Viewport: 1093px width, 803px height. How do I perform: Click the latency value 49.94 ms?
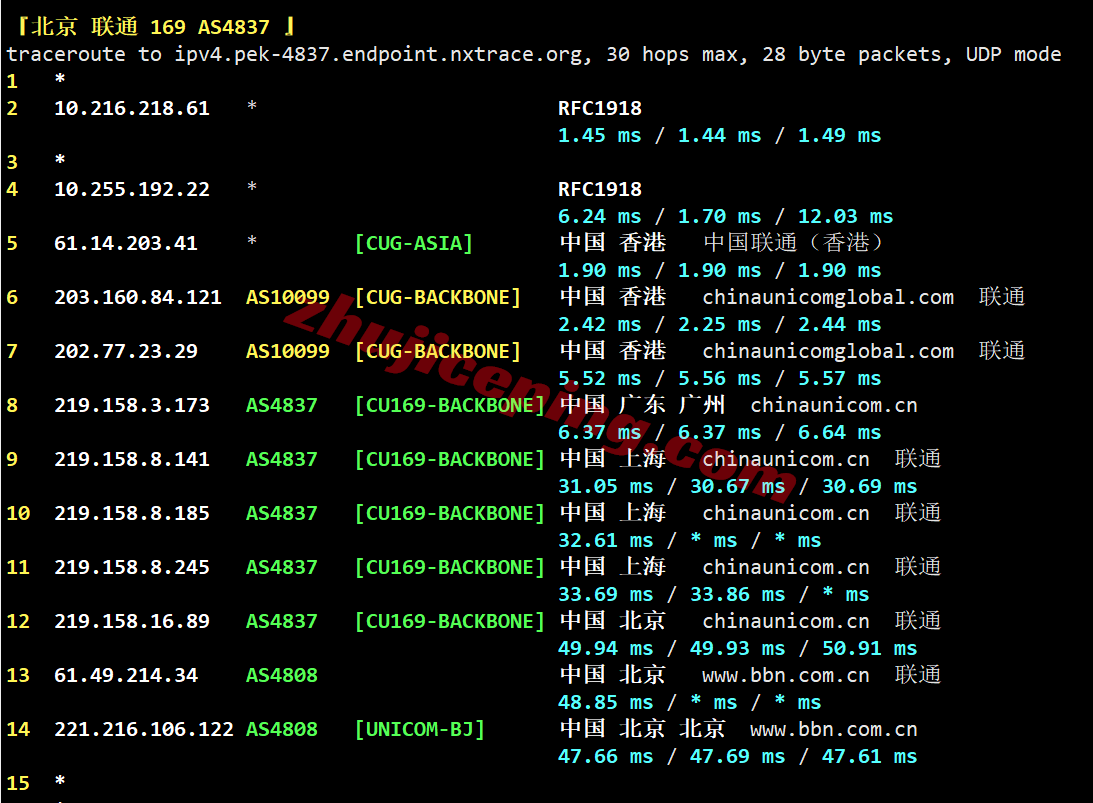(x=606, y=648)
